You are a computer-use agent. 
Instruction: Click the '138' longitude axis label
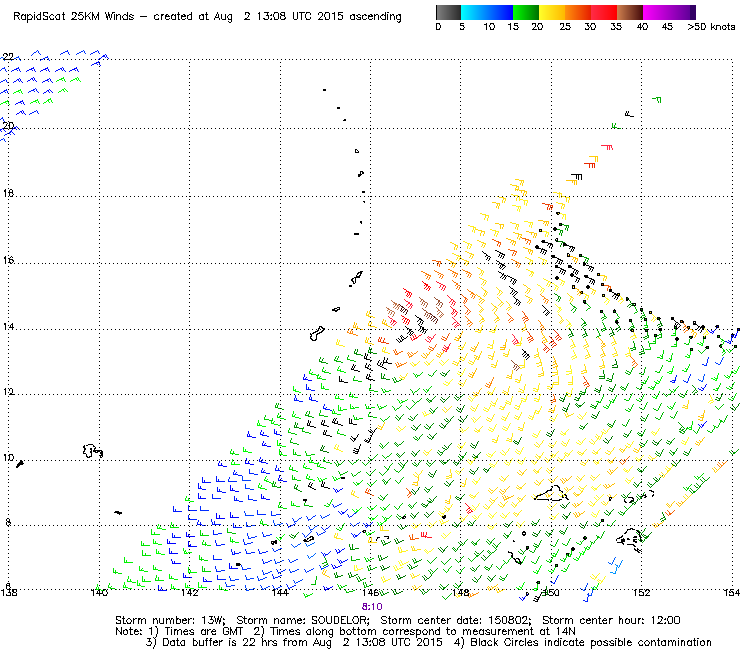[x=8, y=592]
